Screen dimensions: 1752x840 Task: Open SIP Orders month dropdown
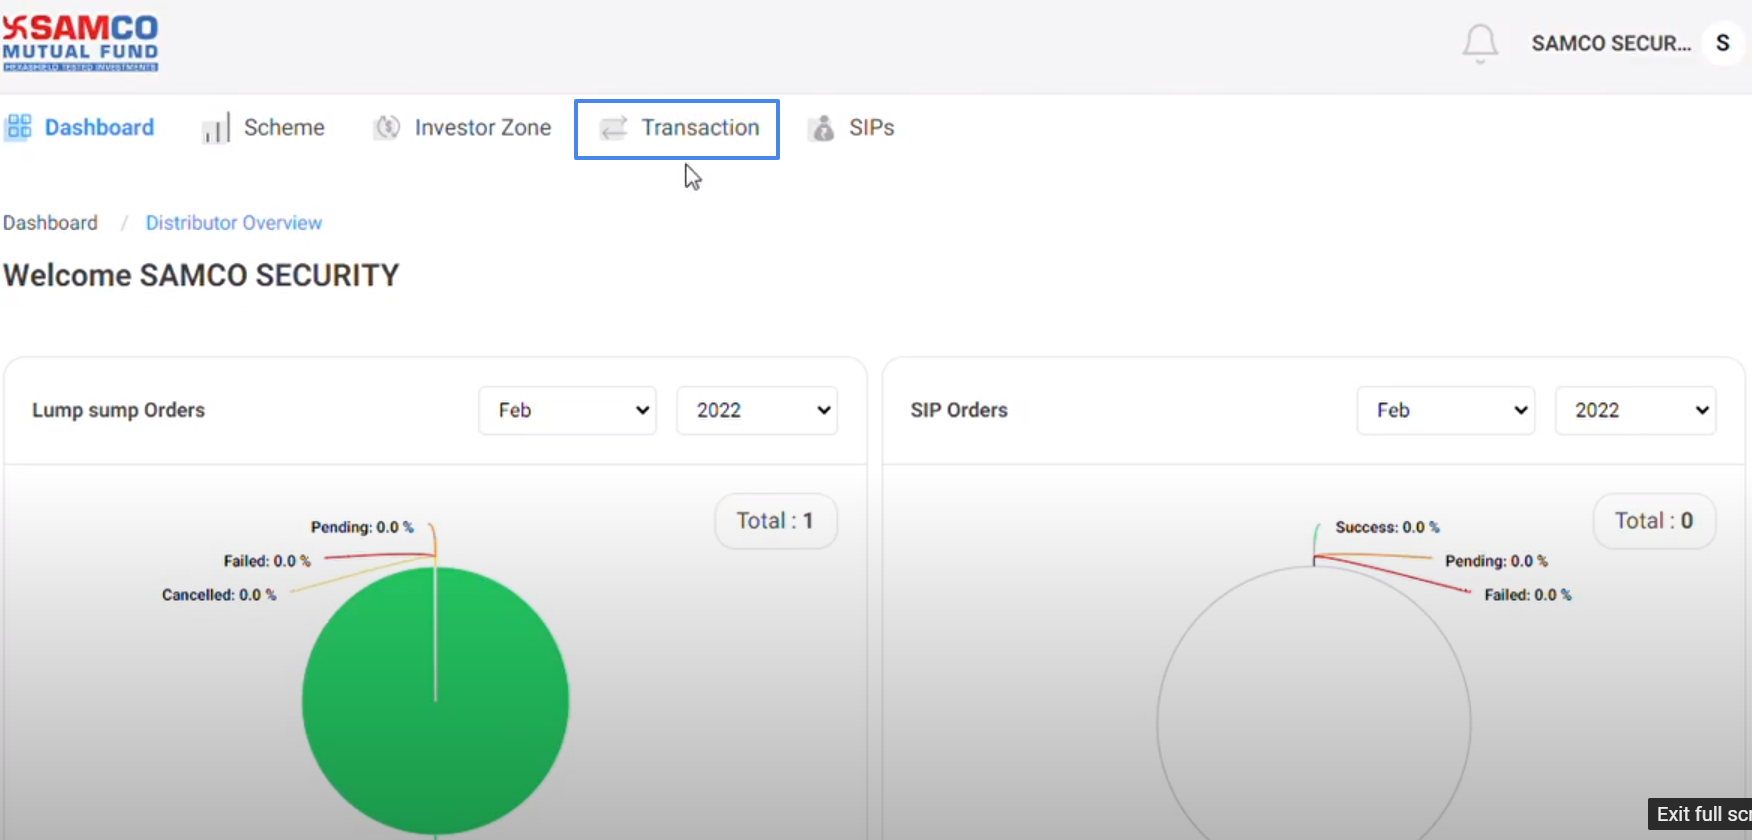pyautogui.click(x=1446, y=410)
